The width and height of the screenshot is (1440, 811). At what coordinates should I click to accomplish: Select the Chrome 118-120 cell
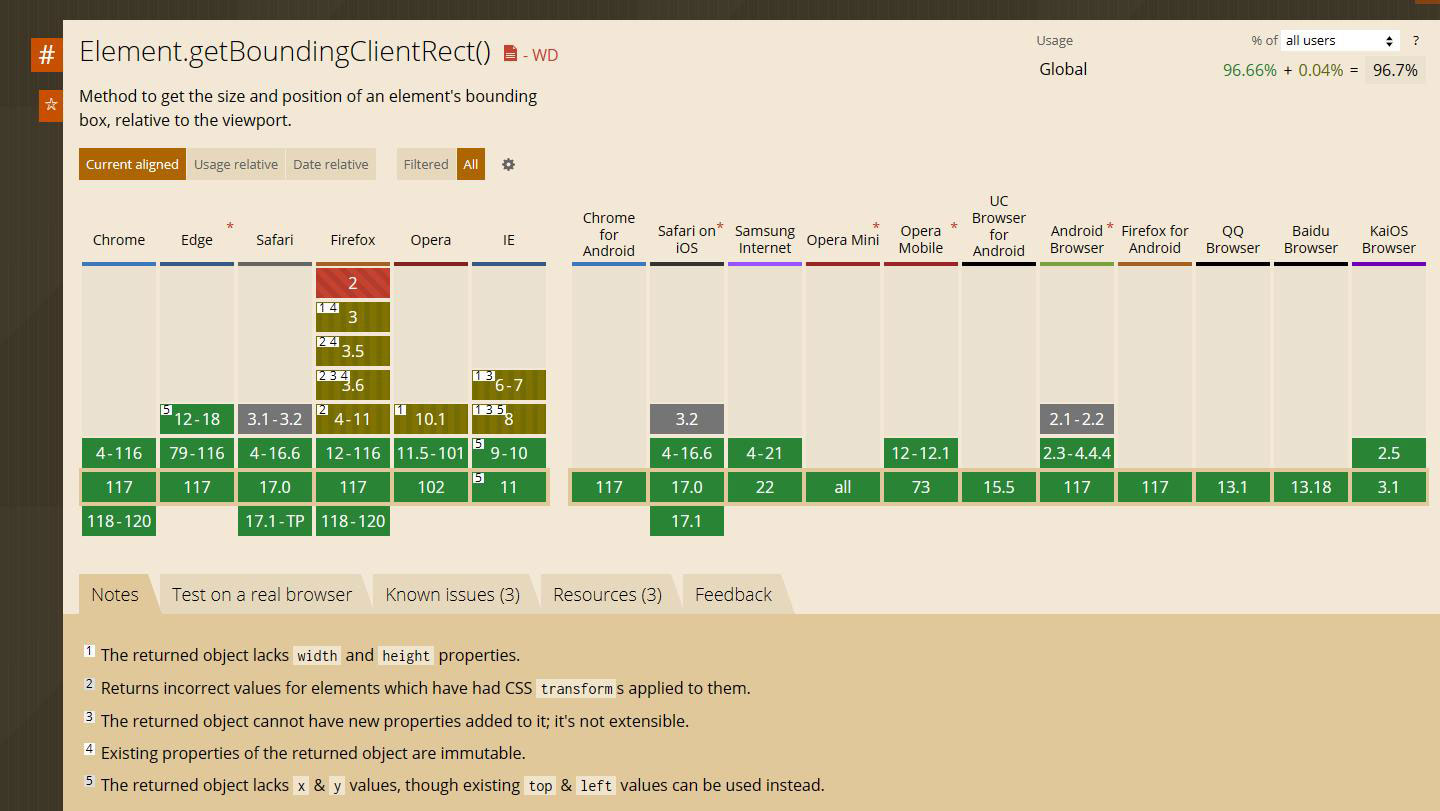coord(119,521)
